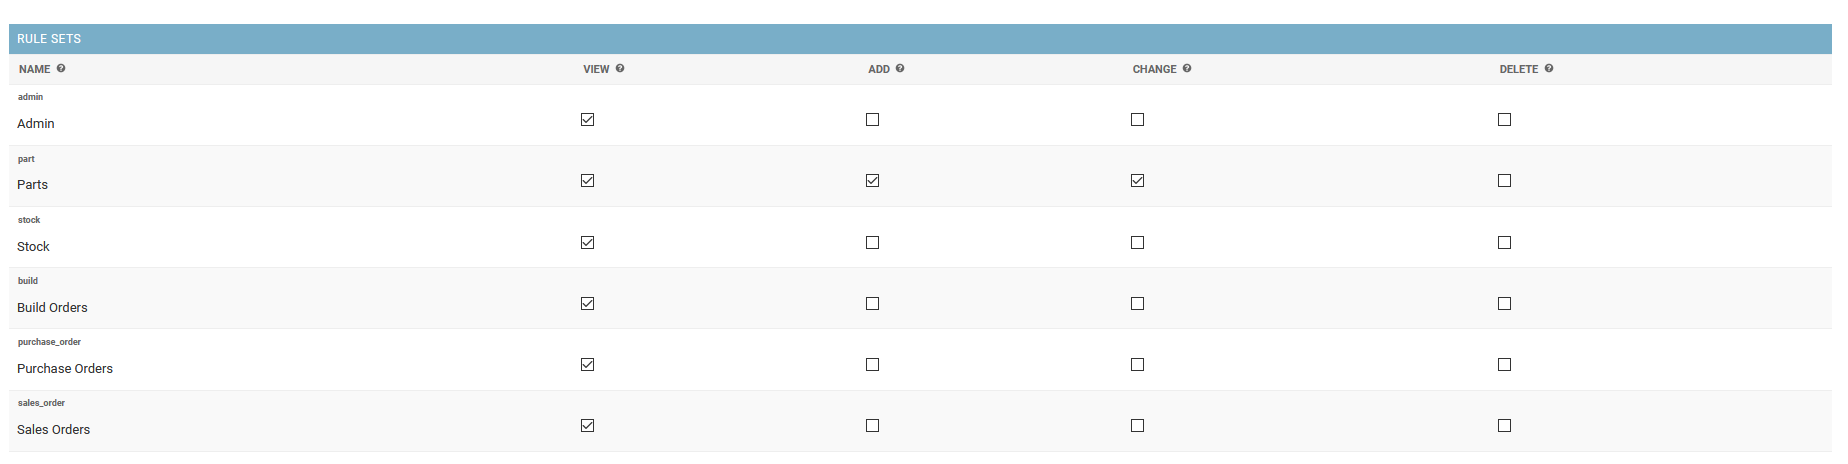Check Change permission for Build Orders
This screenshot has width=1848, height=464.
[1138, 304]
